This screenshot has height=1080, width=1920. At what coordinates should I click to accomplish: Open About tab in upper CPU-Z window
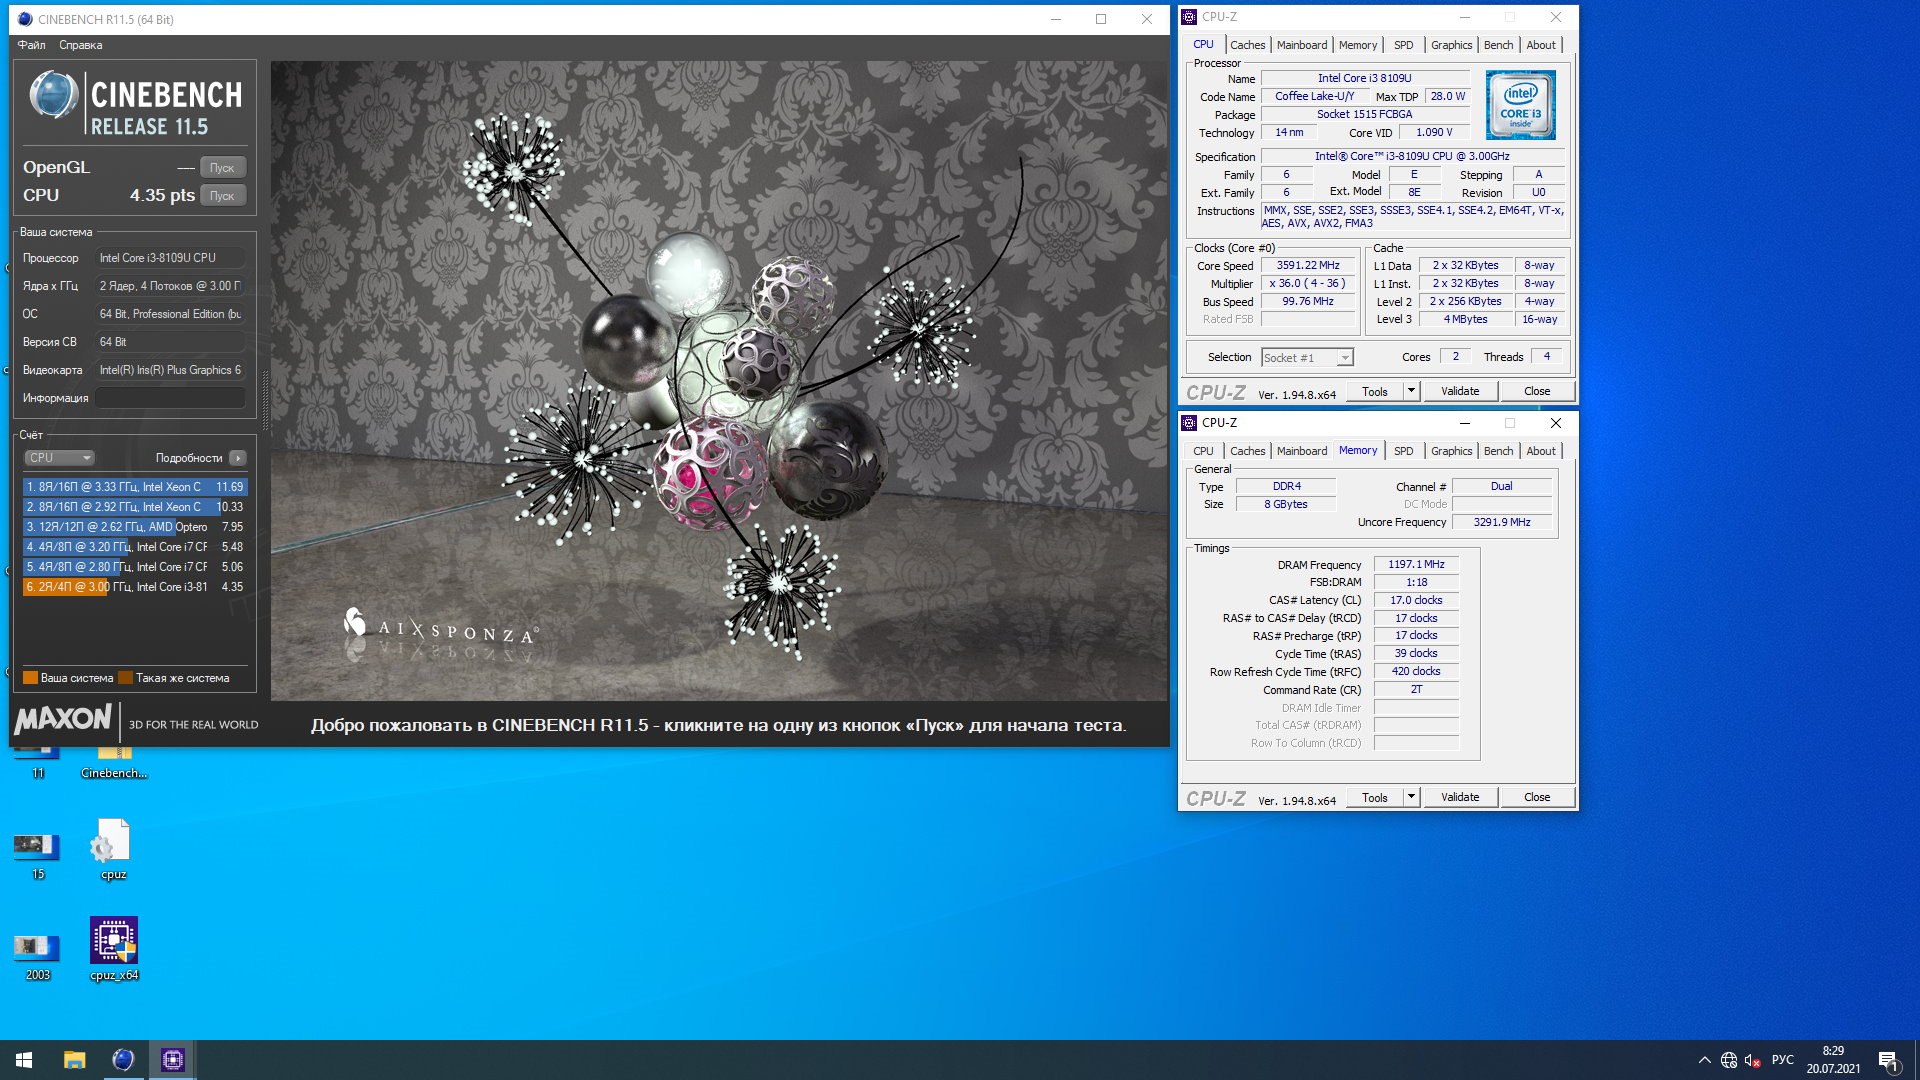[1541, 45]
